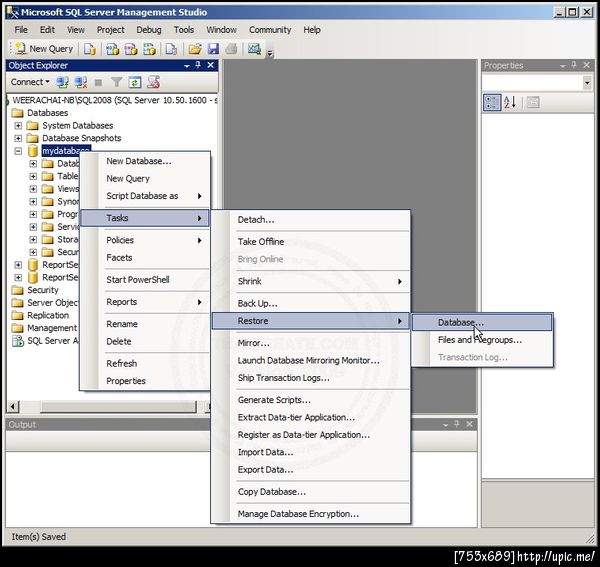600x567 pixels.
Task: Expand the Database Snapshots node
Action: coord(18,138)
